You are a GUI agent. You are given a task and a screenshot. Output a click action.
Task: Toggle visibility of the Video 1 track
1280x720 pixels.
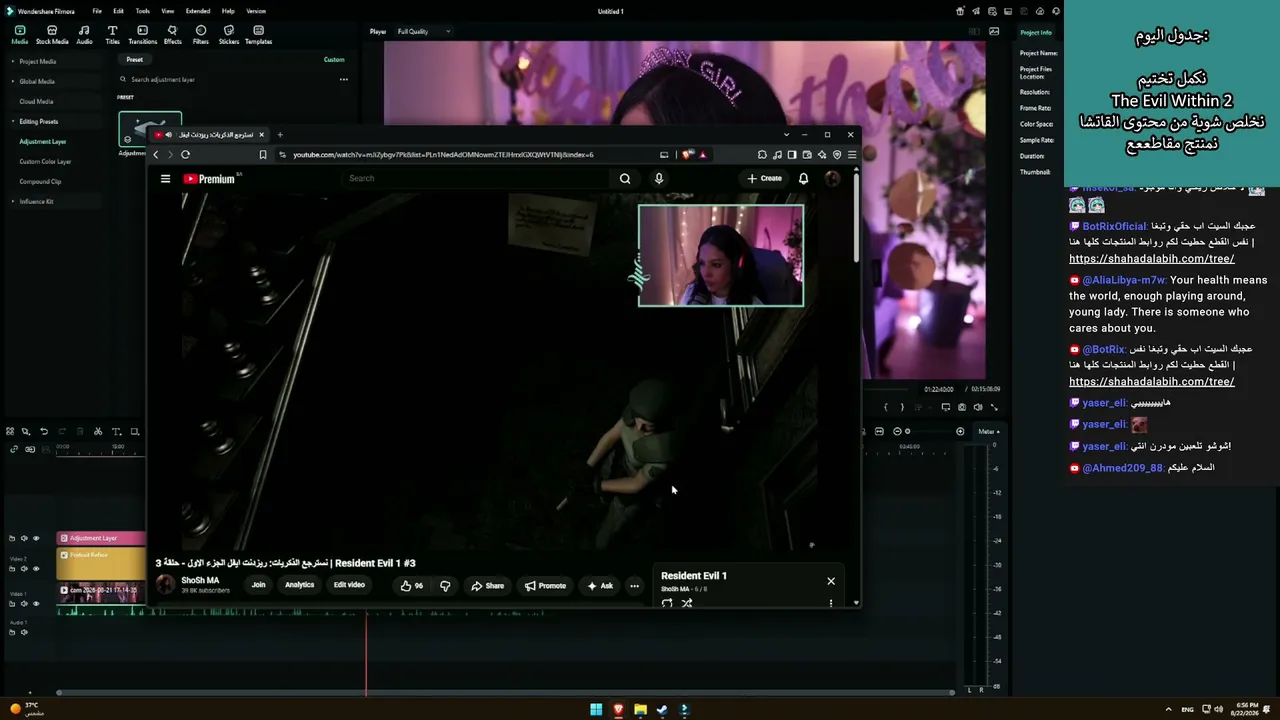pyautogui.click(x=36, y=604)
